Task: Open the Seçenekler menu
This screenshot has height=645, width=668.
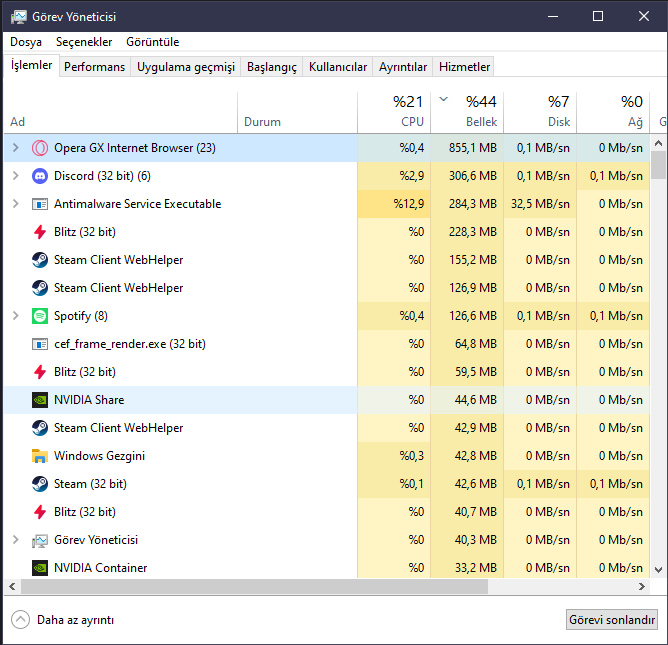Action: (x=84, y=42)
